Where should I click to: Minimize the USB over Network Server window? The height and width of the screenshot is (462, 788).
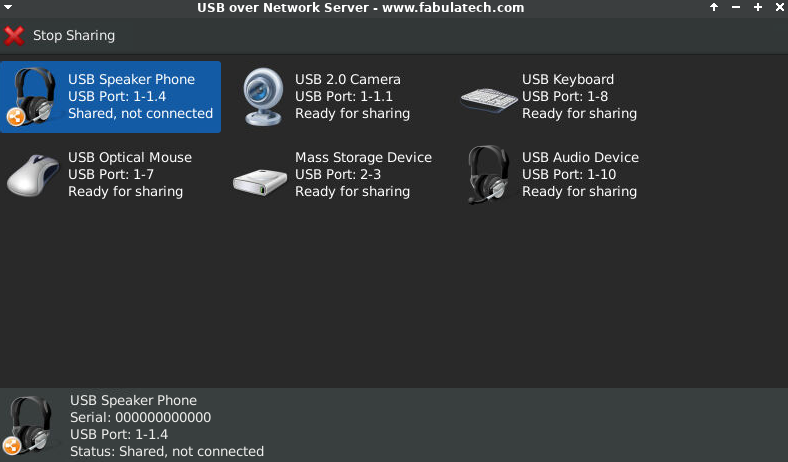click(x=736, y=7)
